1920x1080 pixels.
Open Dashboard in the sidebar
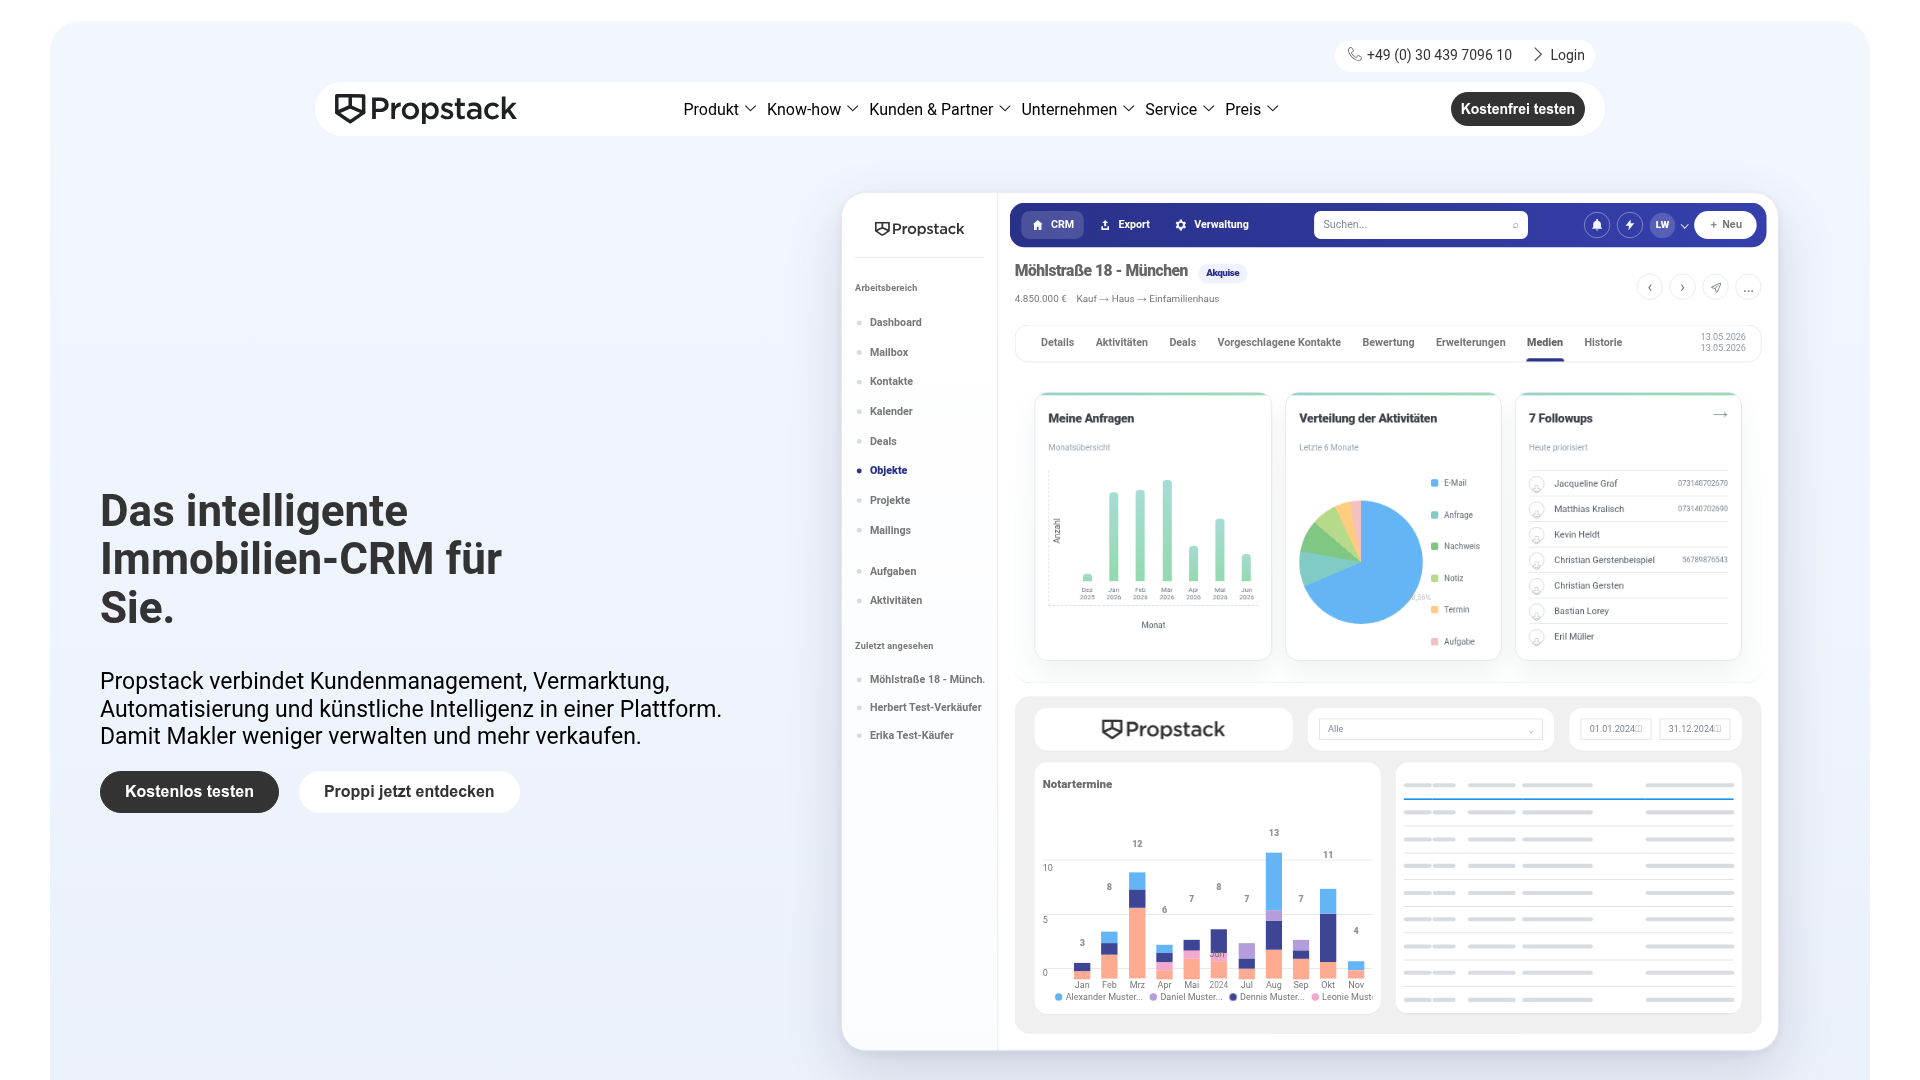point(895,323)
